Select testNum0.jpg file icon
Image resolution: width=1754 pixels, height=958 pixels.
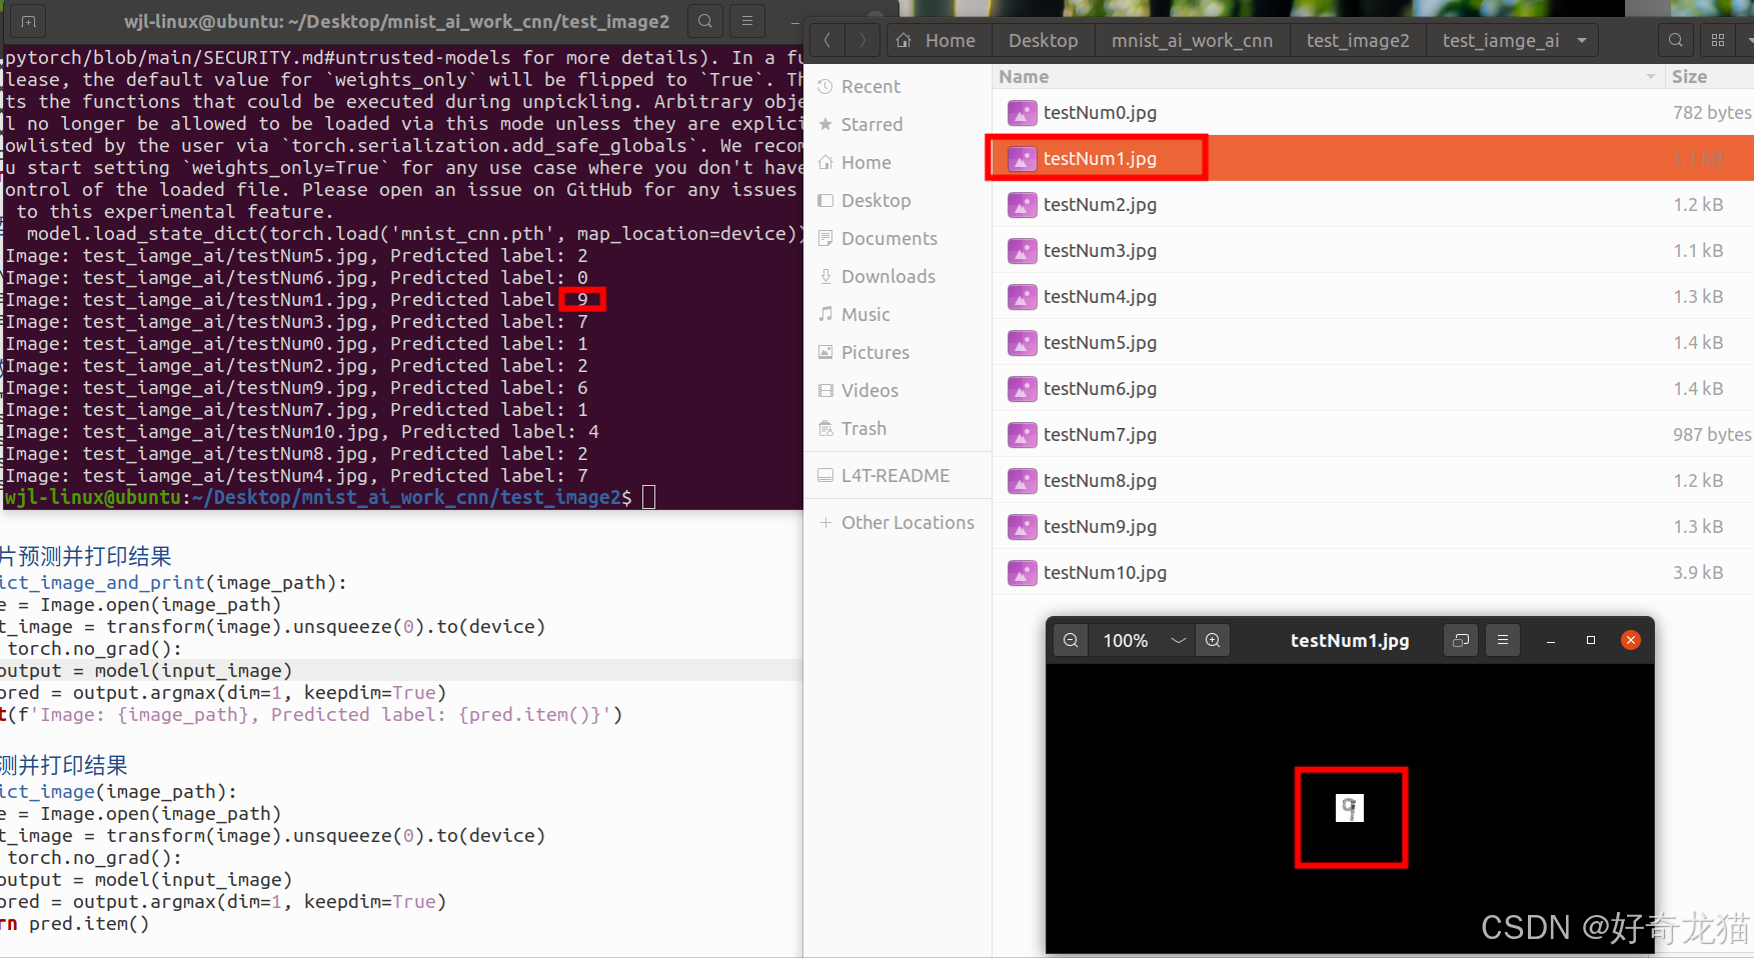pyautogui.click(x=1022, y=113)
